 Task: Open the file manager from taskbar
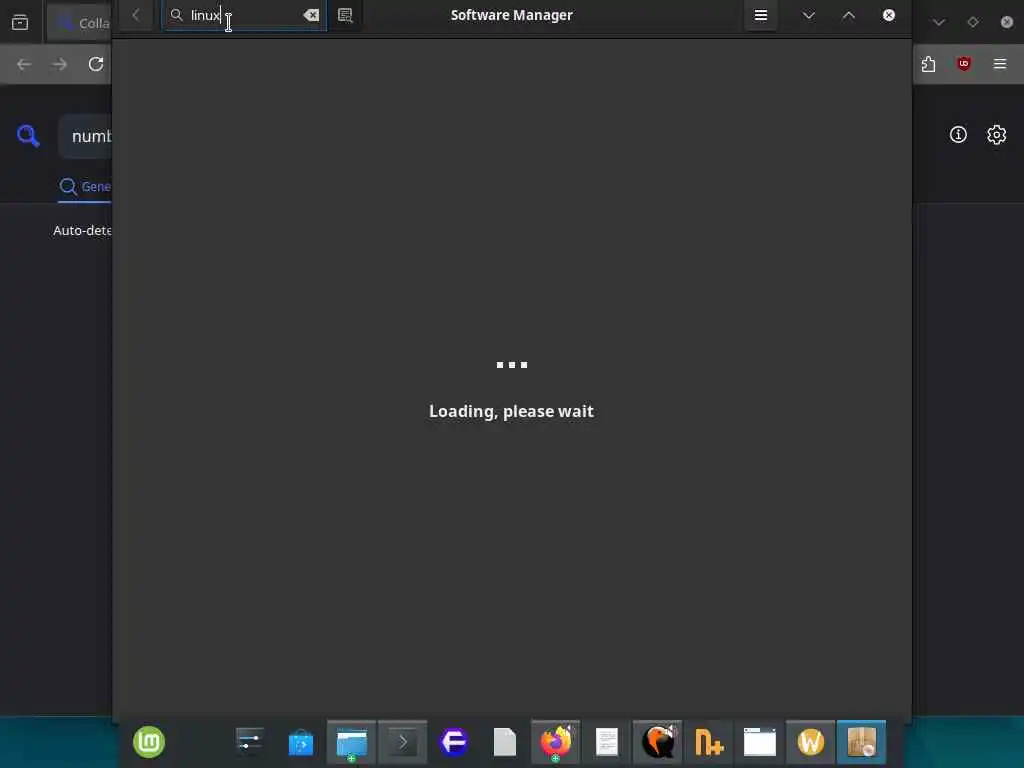351,743
